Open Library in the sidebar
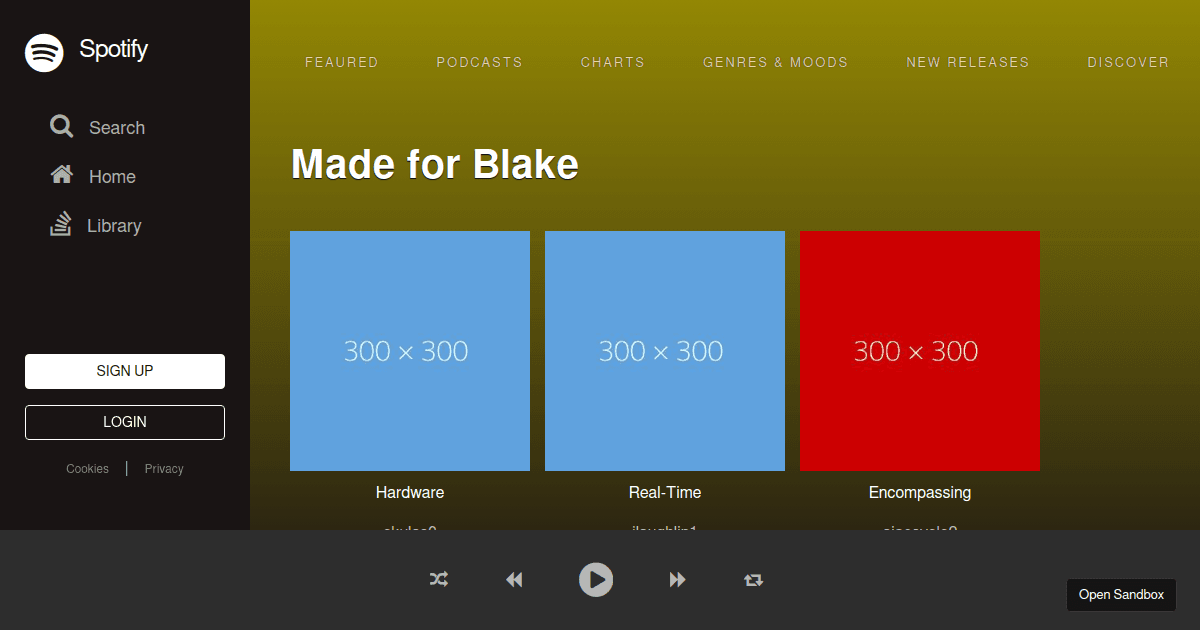 click(x=114, y=226)
